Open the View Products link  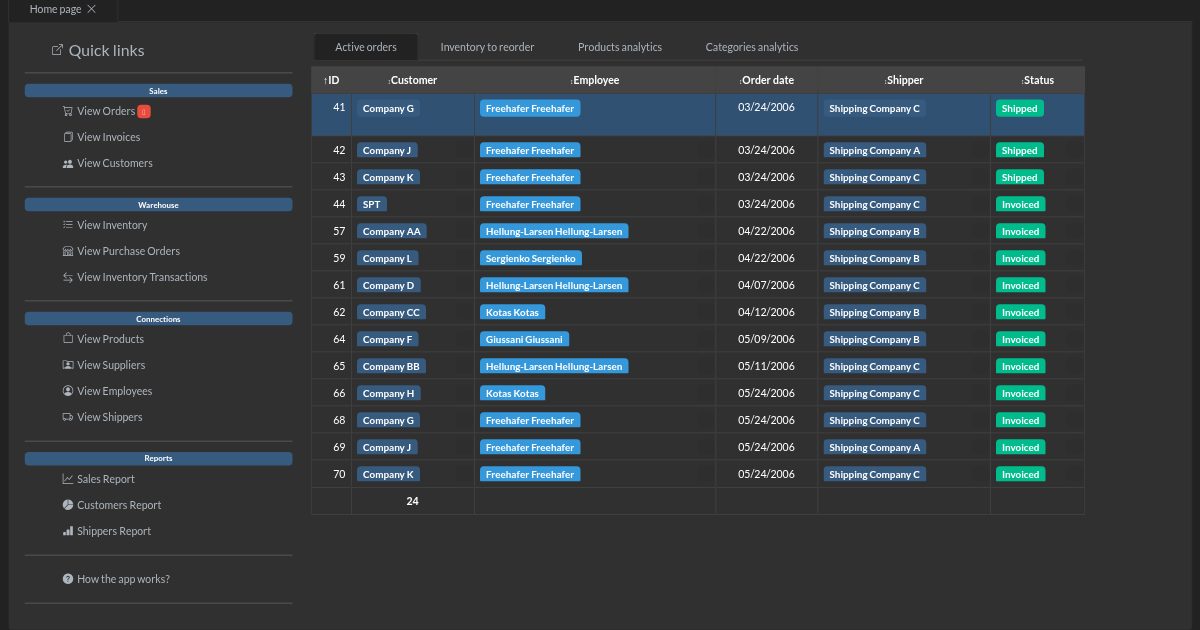point(110,339)
